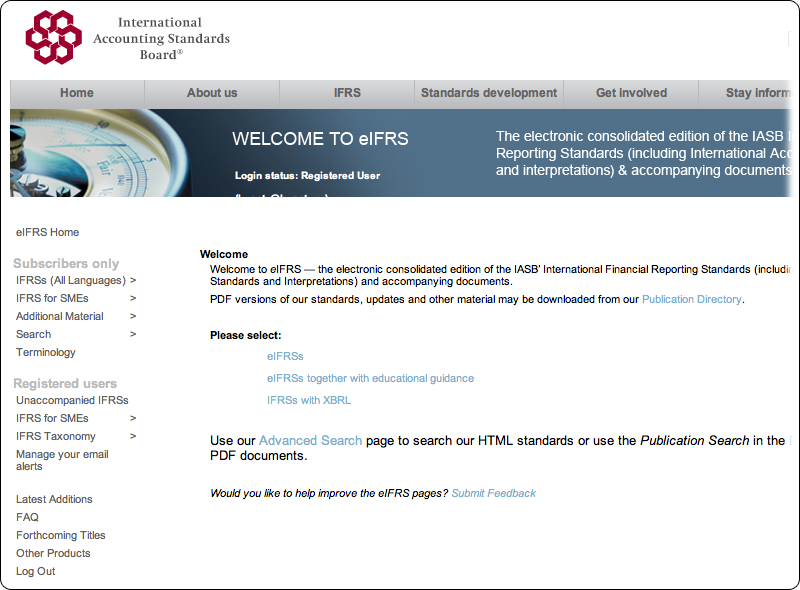Open the Terminology sidebar link
Screen dimensions: 800x590
click(46, 352)
